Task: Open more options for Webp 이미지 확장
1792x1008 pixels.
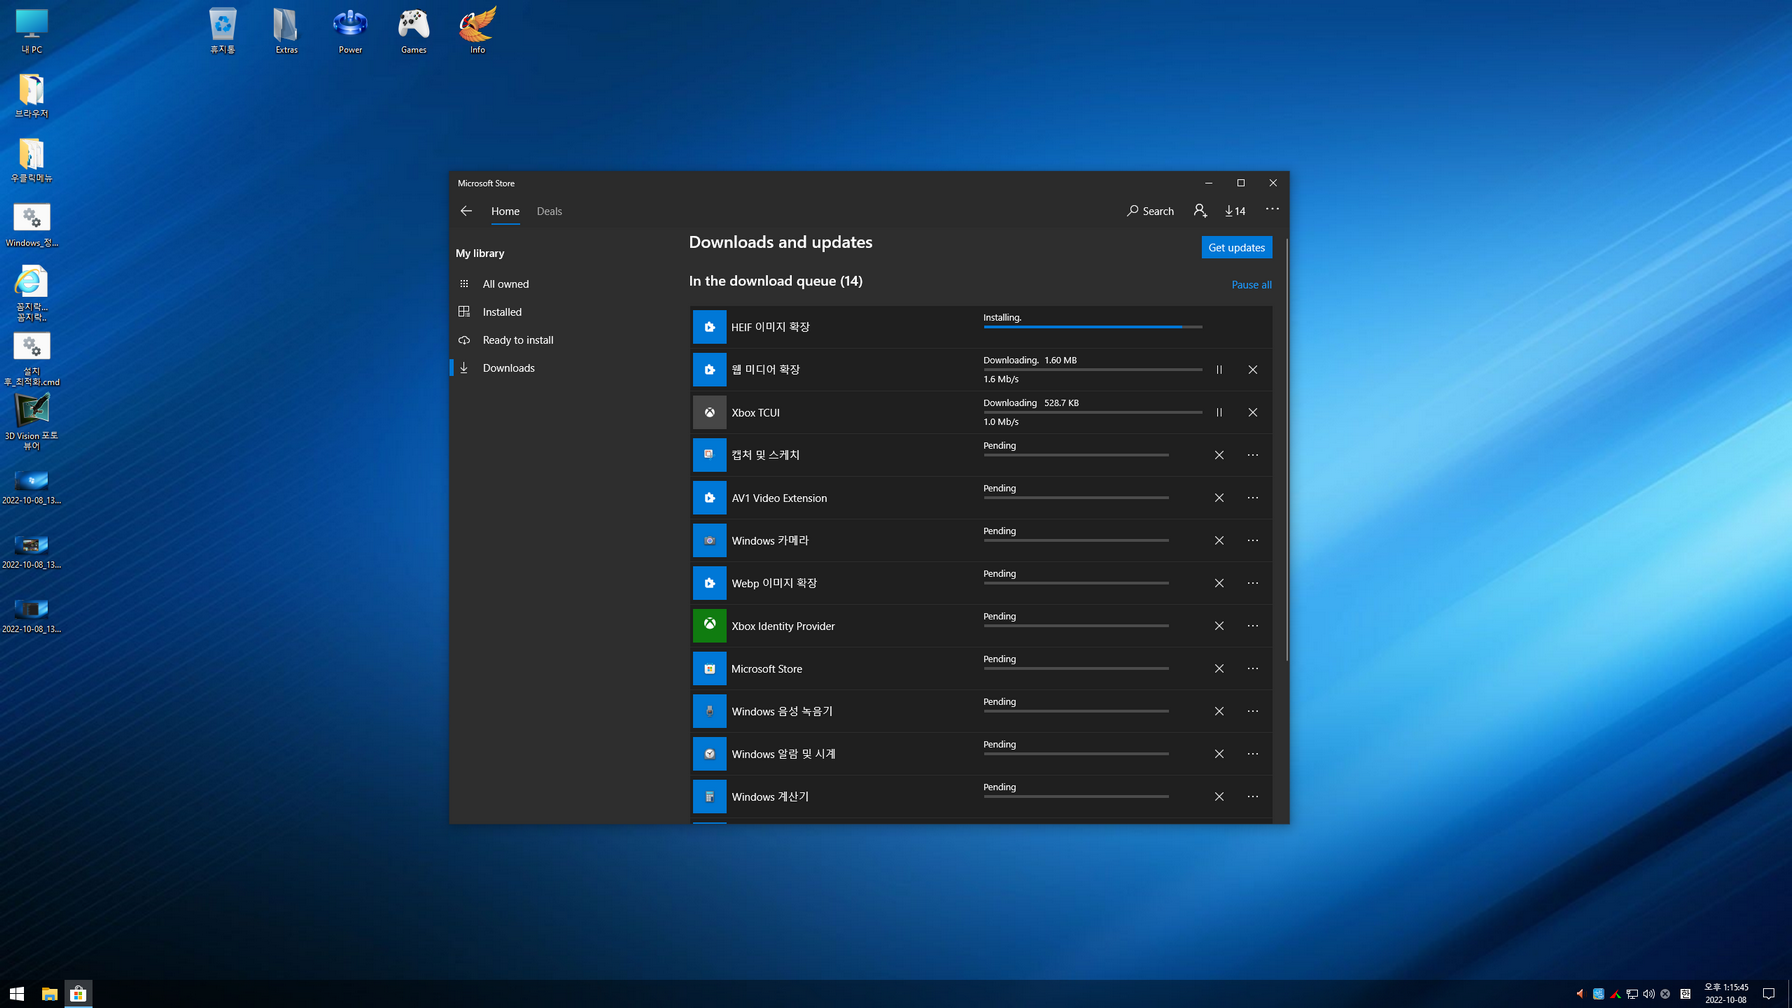Action: coord(1252,583)
